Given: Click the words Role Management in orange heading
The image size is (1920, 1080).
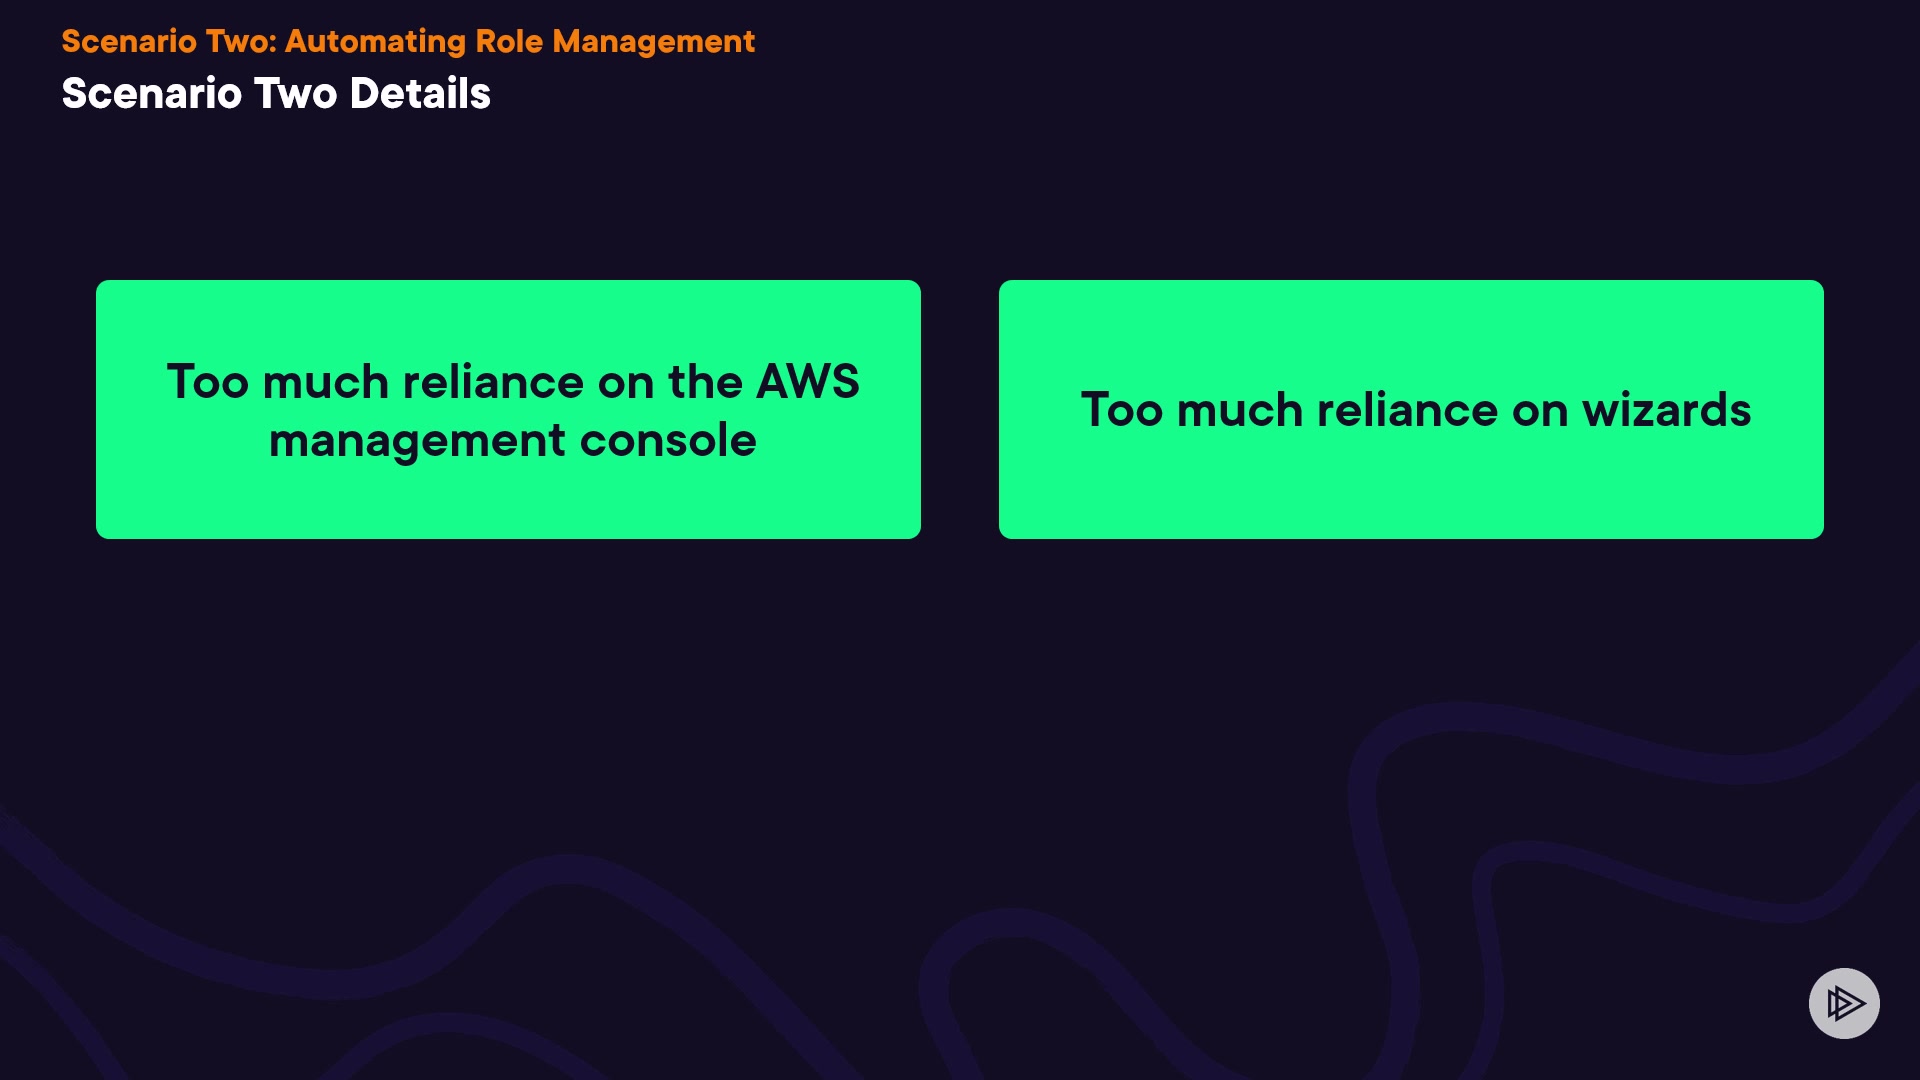Looking at the screenshot, I should [x=614, y=41].
